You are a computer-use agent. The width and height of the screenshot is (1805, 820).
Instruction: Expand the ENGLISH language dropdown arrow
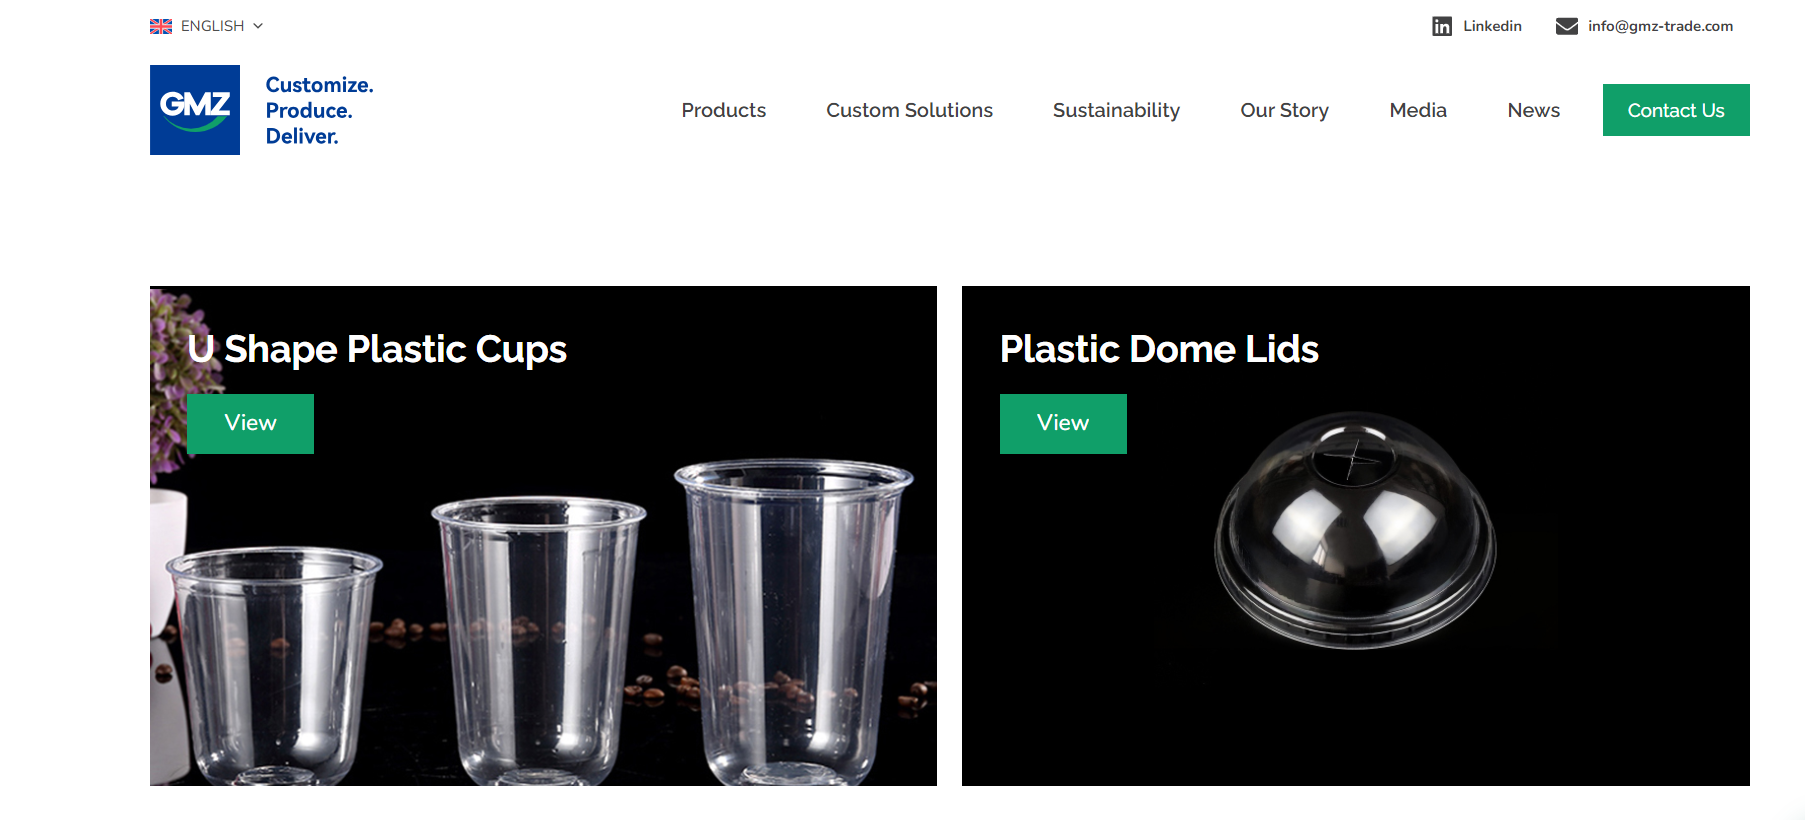point(258,26)
